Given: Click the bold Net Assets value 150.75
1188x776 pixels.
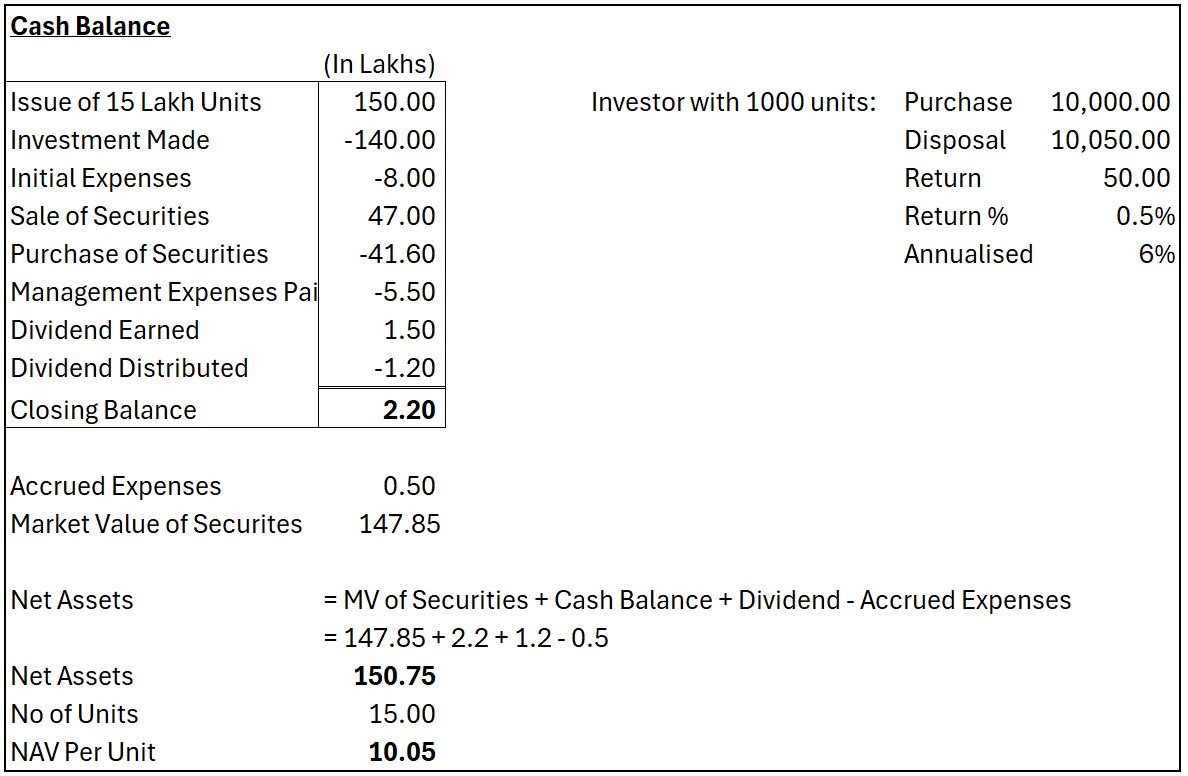Looking at the screenshot, I should [395, 676].
